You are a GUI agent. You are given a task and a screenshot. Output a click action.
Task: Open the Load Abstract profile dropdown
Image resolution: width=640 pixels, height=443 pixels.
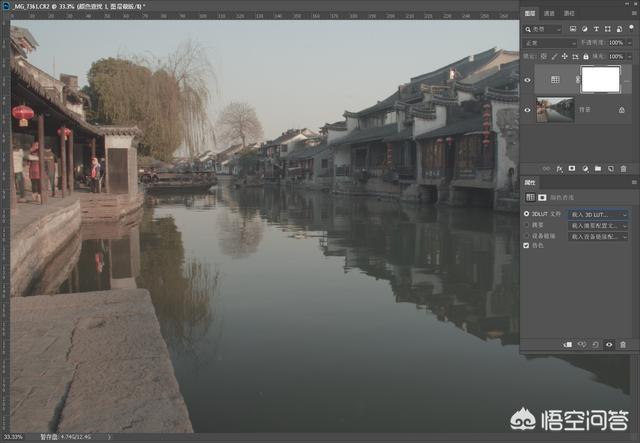pos(598,225)
